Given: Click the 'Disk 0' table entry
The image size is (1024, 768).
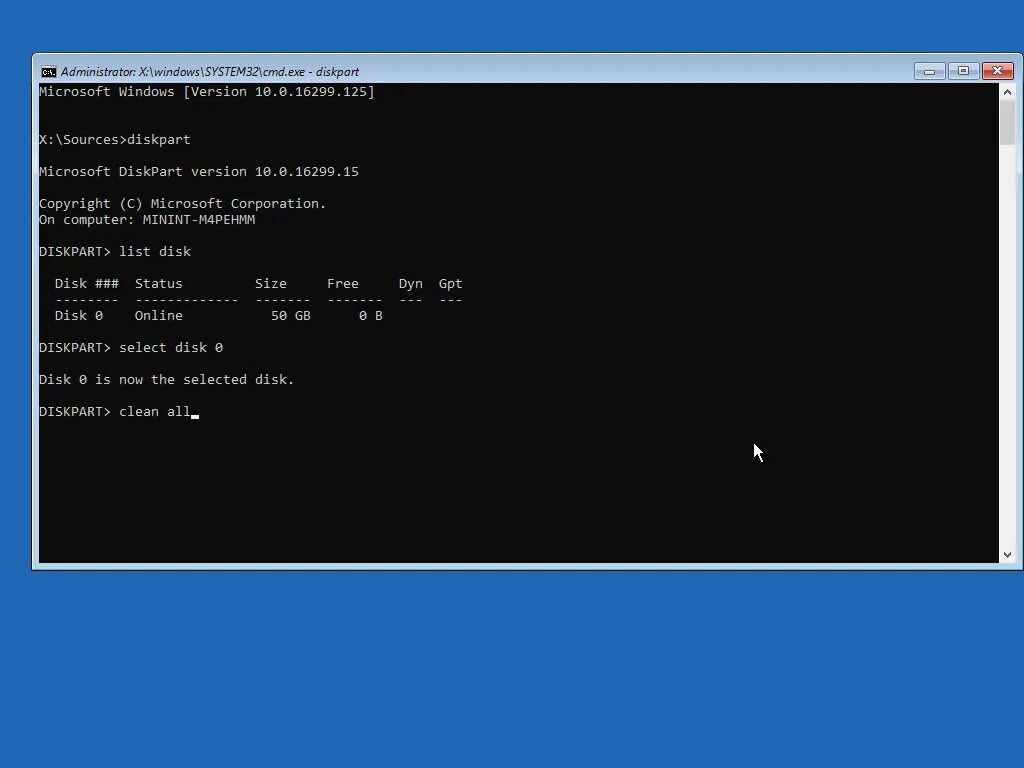Looking at the screenshot, I should point(79,316).
